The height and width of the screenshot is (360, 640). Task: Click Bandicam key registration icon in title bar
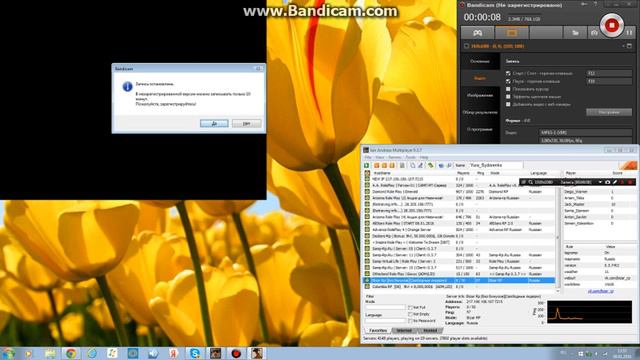click(584, 4)
